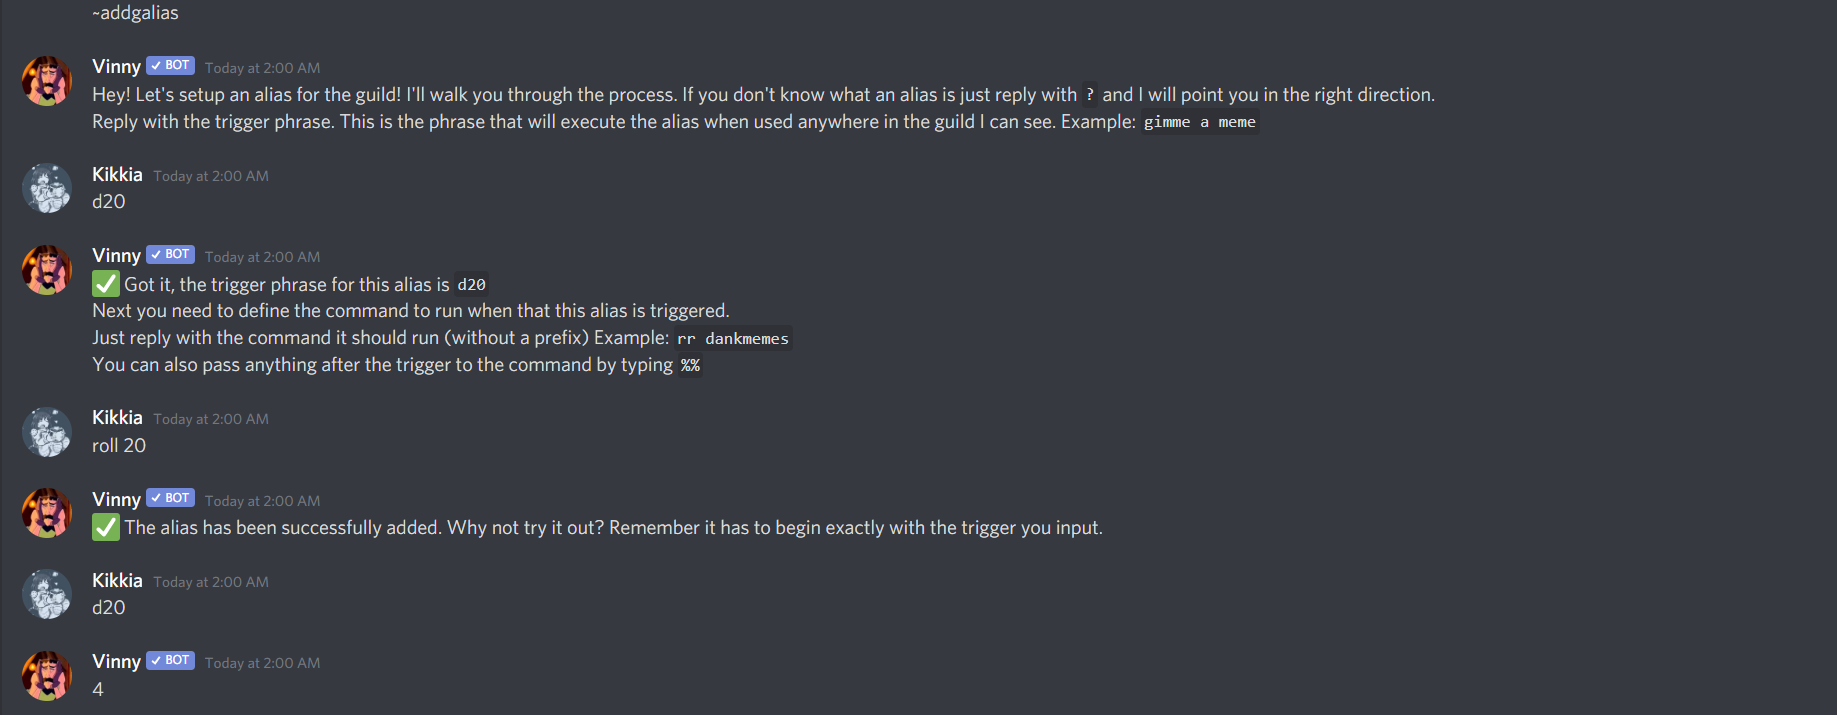Click the BOT badge above the "4" reply

(170, 660)
